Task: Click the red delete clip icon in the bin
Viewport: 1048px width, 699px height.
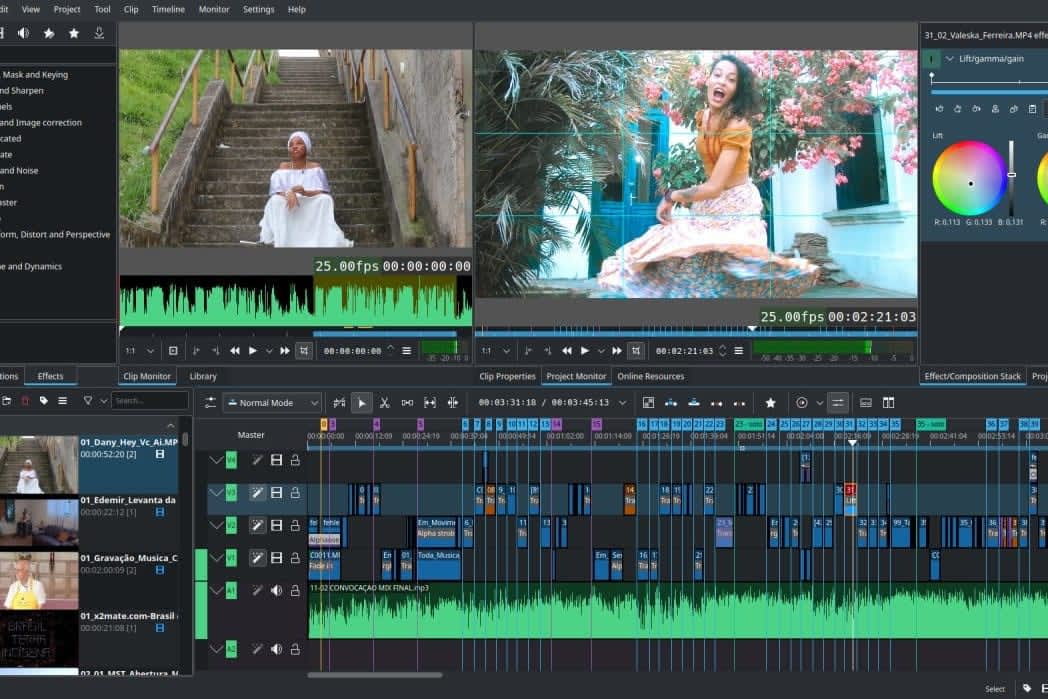Action: (26, 401)
